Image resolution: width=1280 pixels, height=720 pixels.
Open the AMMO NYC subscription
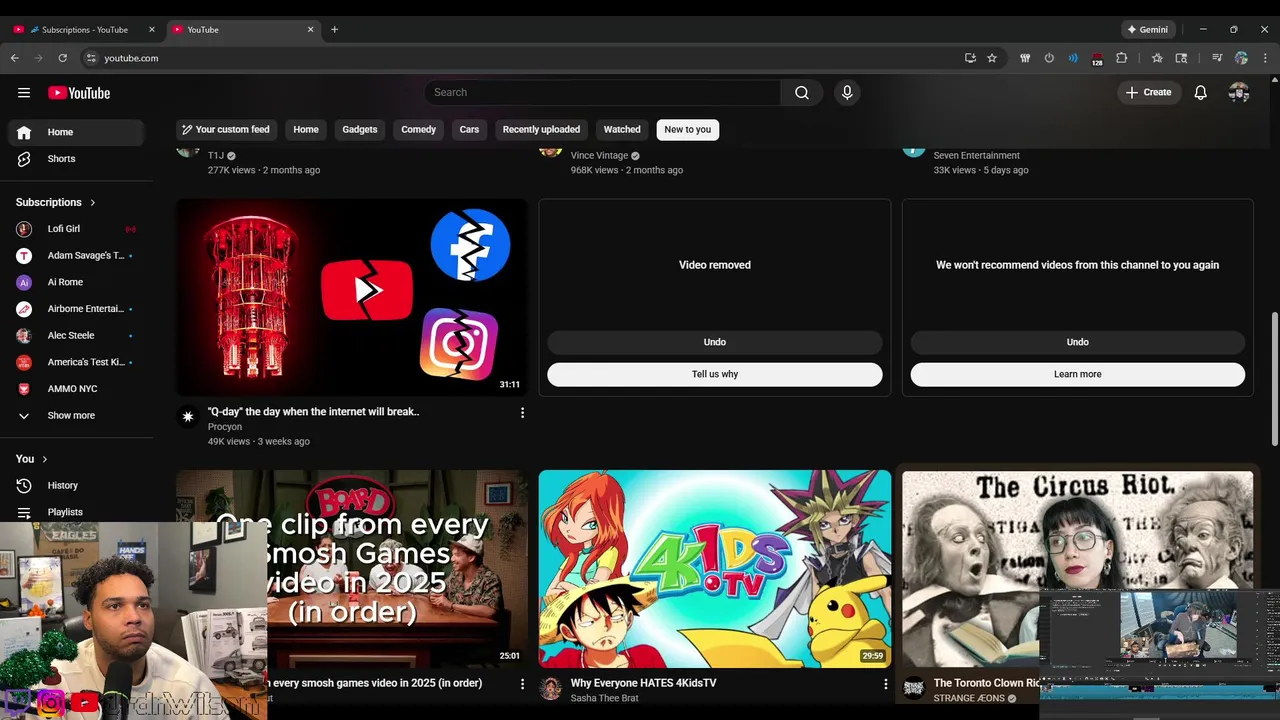(75, 389)
